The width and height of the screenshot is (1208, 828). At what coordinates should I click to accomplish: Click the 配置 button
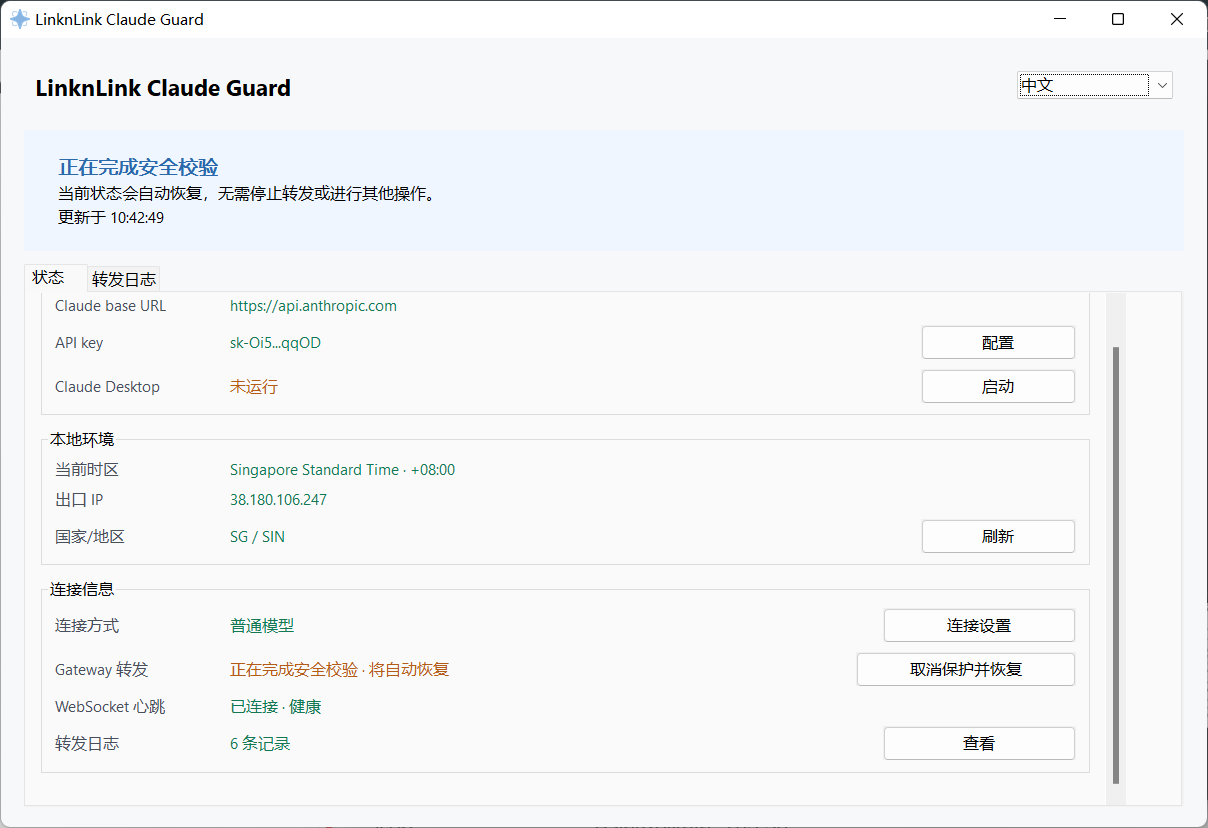pyautogui.click(x=998, y=342)
